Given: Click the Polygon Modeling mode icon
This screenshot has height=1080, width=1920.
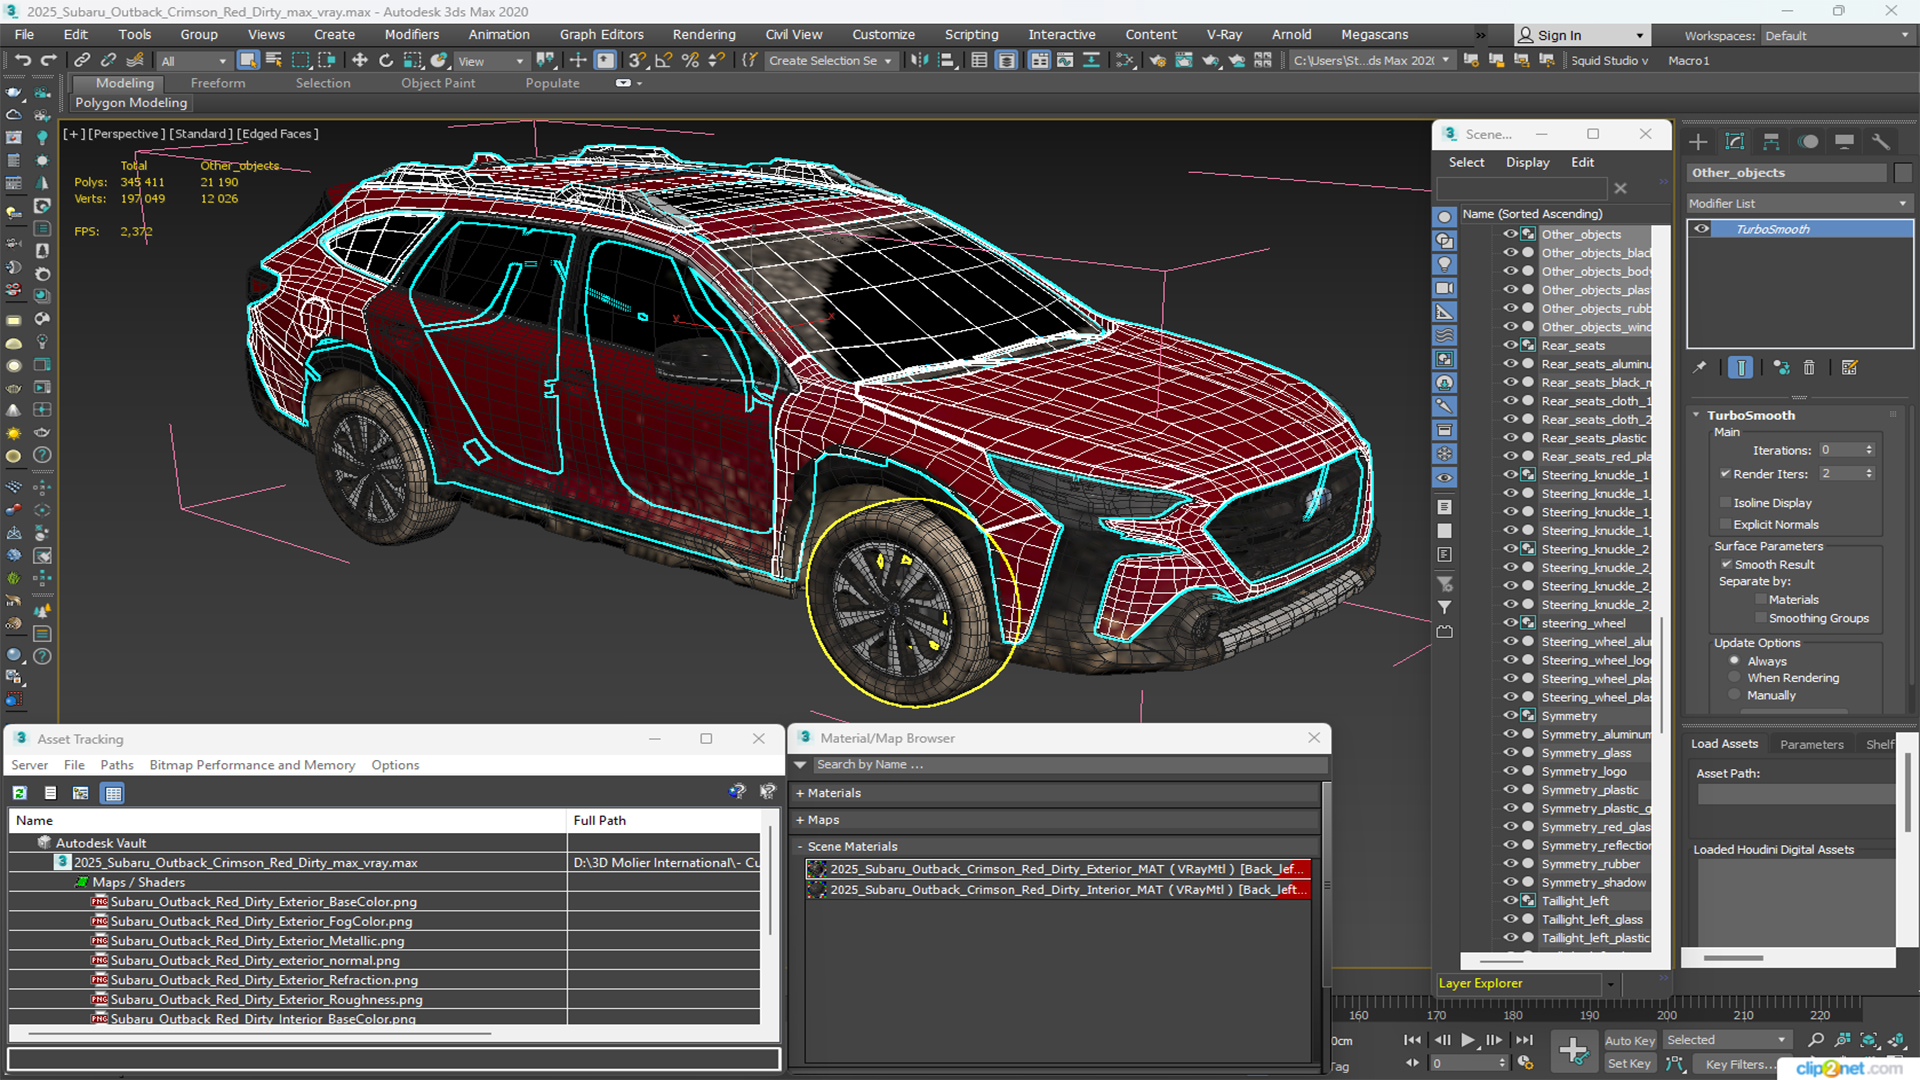Looking at the screenshot, I should pyautogui.click(x=131, y=103).
